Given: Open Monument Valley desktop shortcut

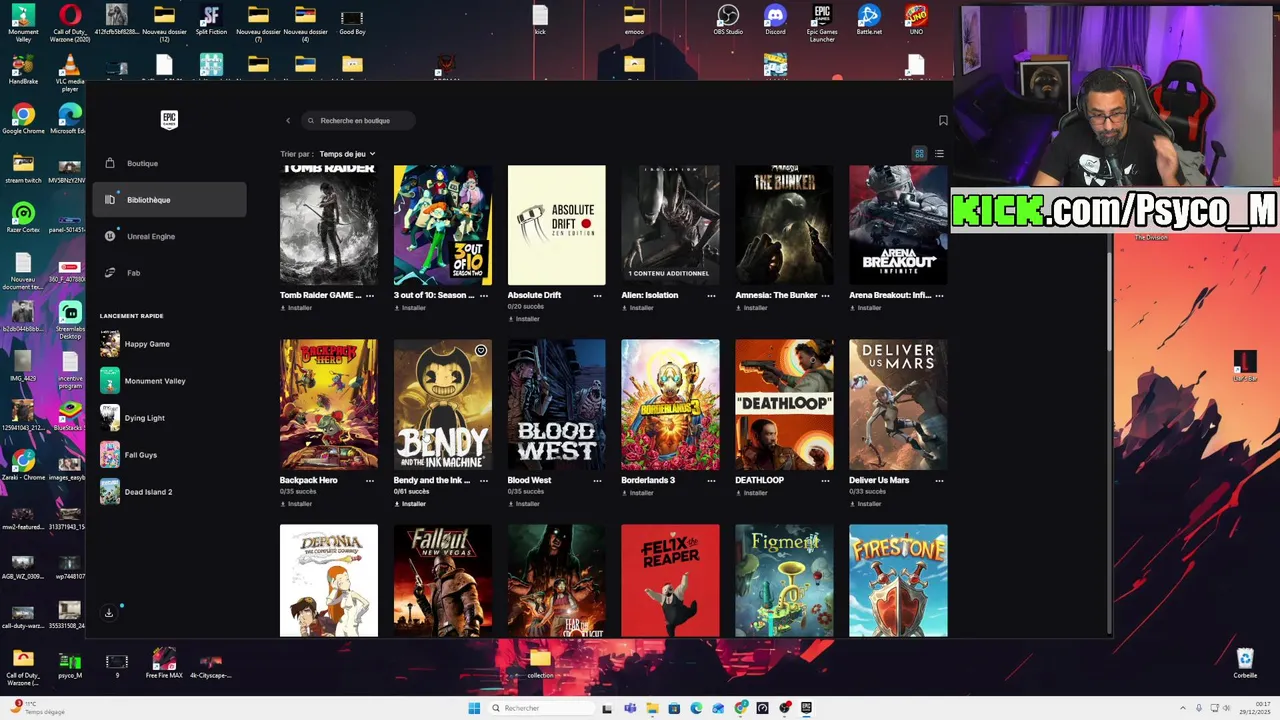Looking at the screenshot, I should [23, 23].
